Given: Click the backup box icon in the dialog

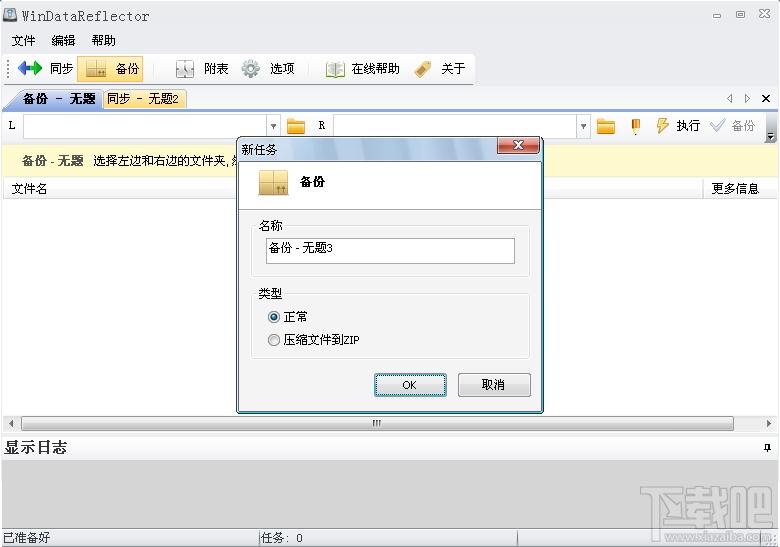Looking at the screenshot, I should (x=274, y=182).
